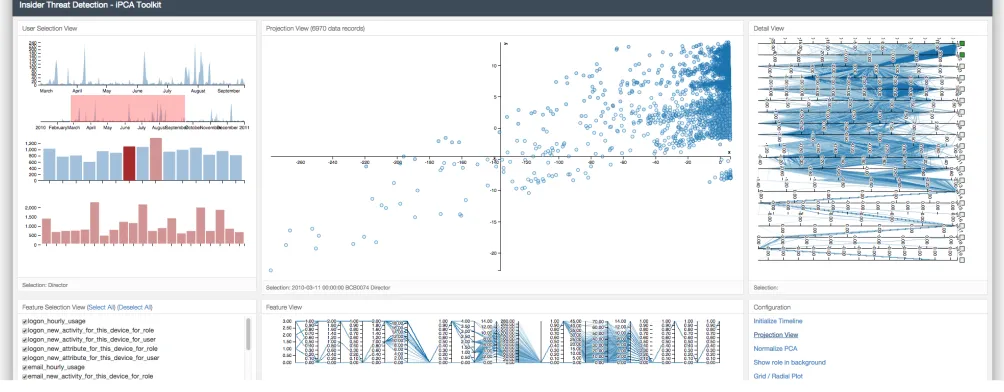Open the Projection View configuration link
1004x392 pixels.
coord(775,335)
